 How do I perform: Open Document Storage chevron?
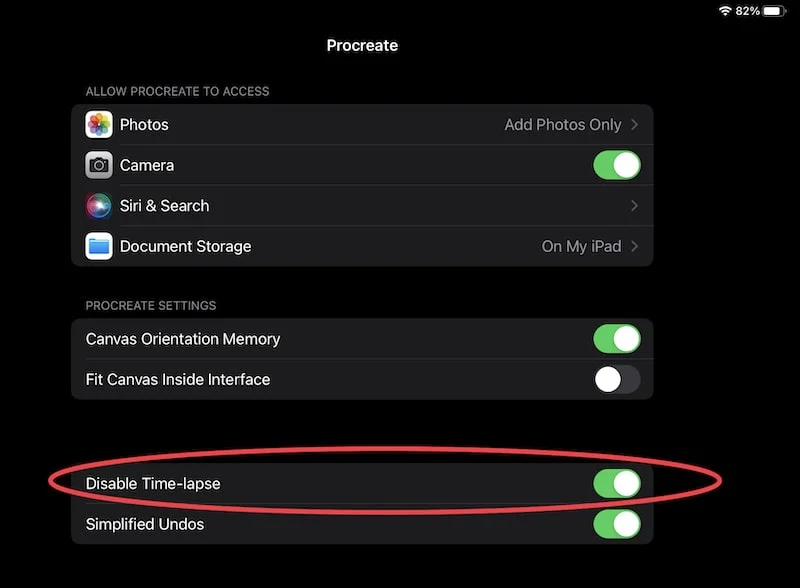click(634, 246)
